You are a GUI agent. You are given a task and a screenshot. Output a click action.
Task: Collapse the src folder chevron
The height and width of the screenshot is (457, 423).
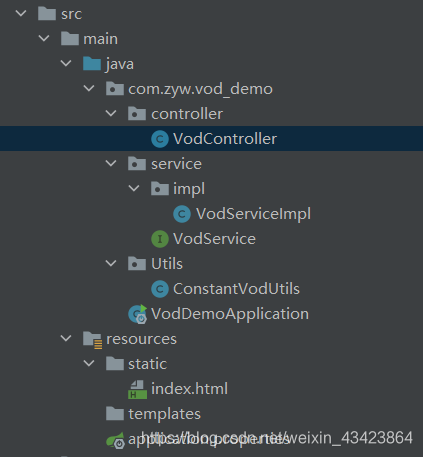(21, 13)
